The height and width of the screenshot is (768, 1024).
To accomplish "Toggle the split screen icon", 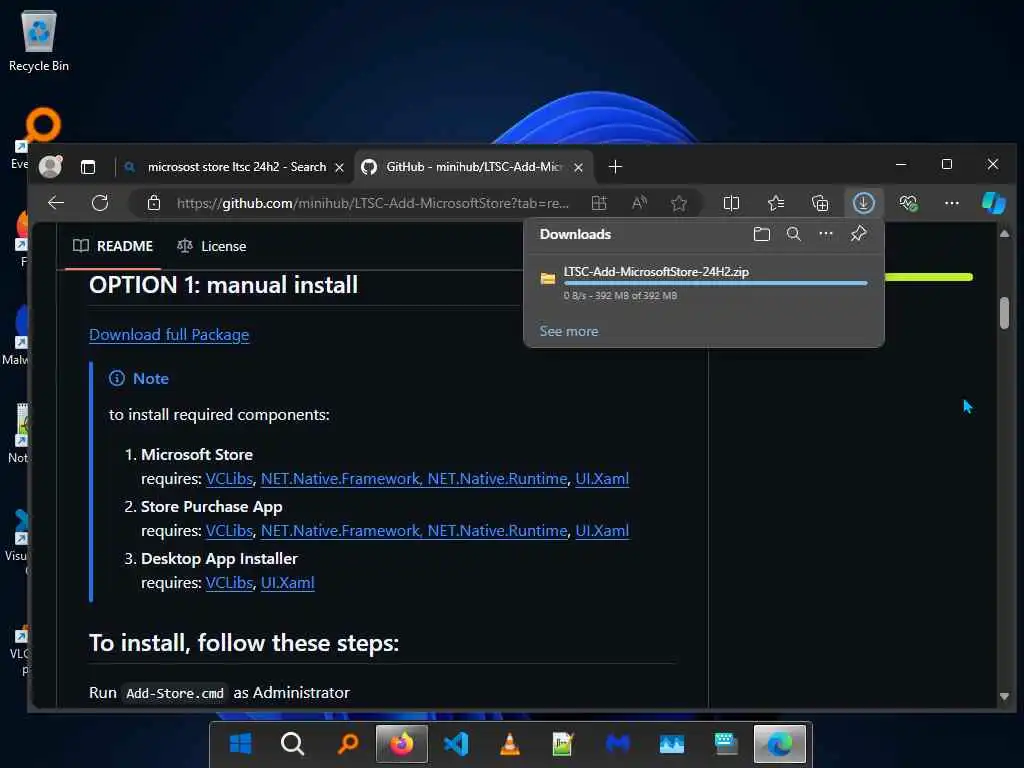I will [731, 203].
